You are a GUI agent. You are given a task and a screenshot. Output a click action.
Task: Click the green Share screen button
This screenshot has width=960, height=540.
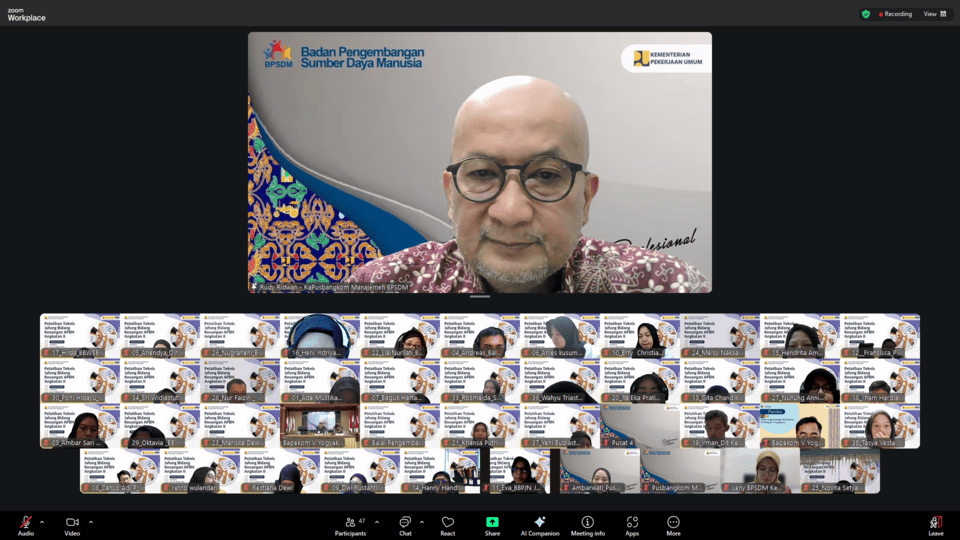coord(492,524)
